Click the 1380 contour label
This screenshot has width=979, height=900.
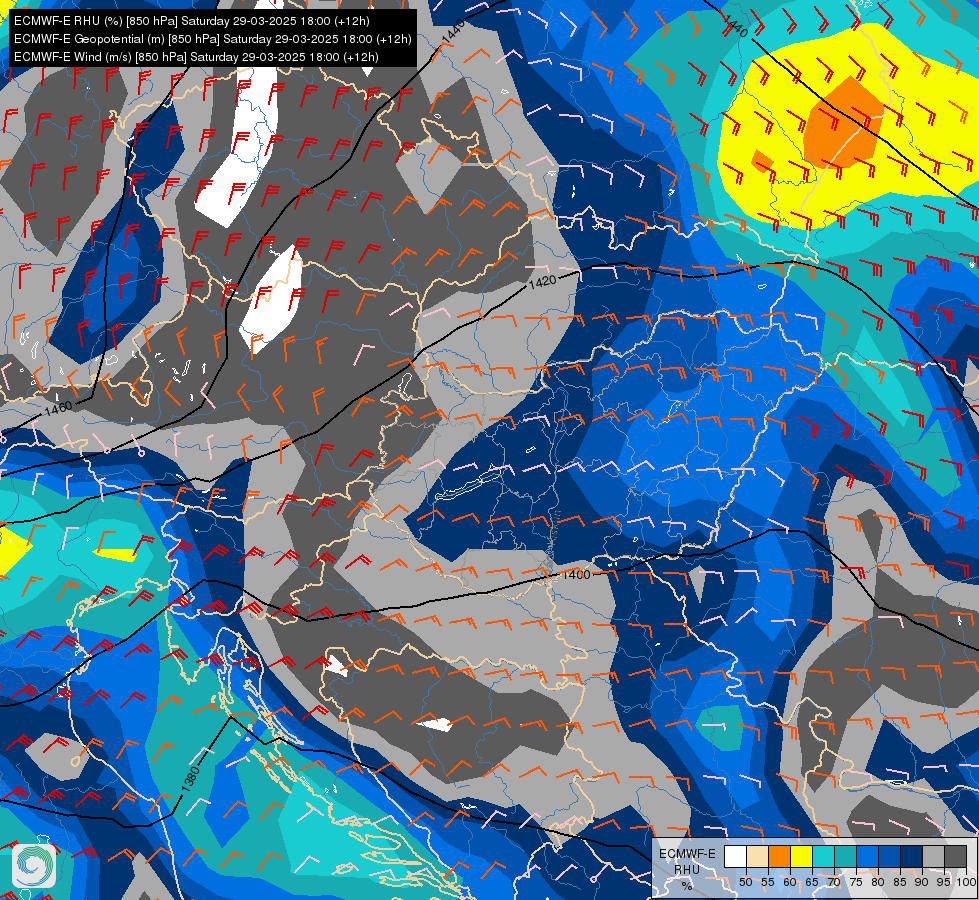pos(190,779)
